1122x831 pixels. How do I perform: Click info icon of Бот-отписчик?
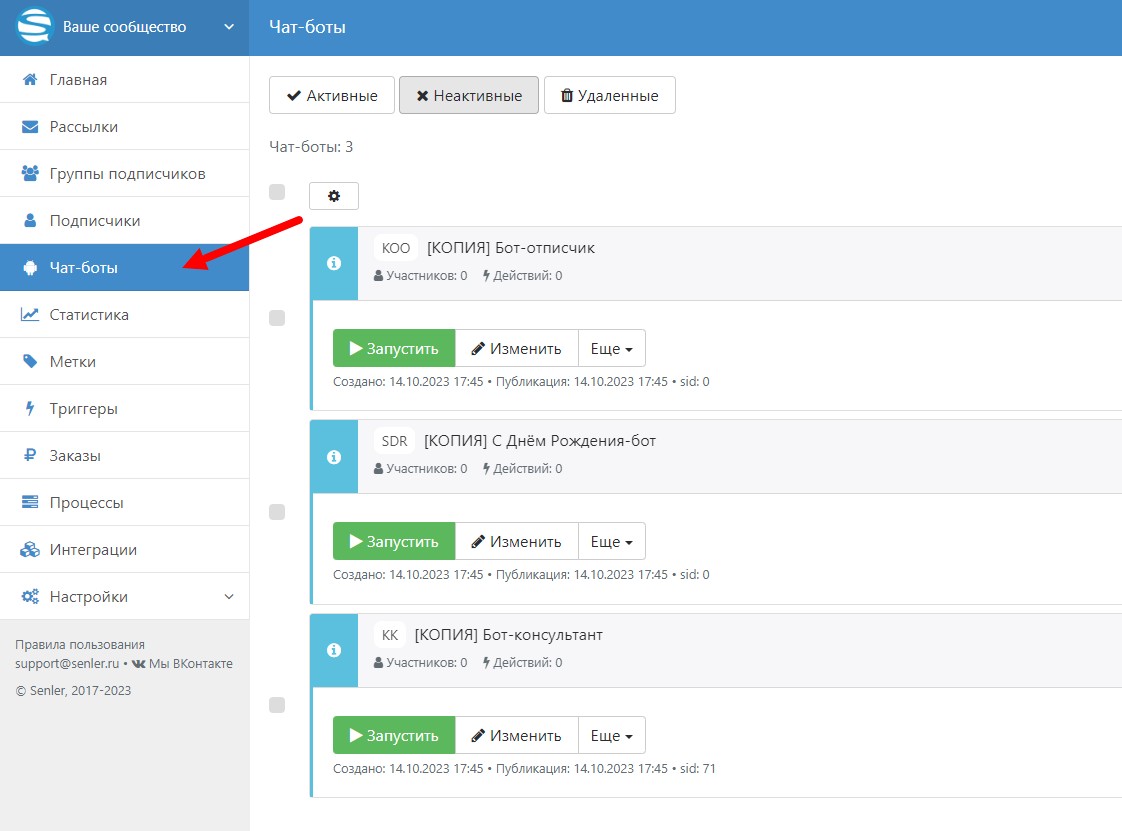[334, 263]
